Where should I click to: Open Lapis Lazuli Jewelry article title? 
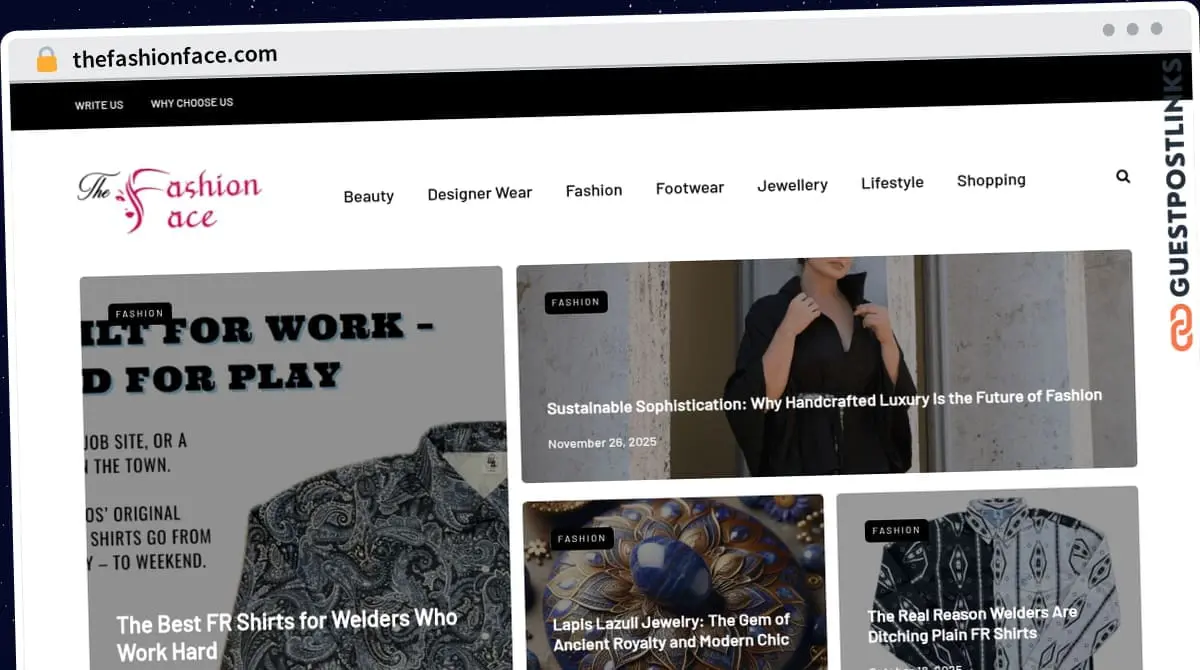point(671,632)
